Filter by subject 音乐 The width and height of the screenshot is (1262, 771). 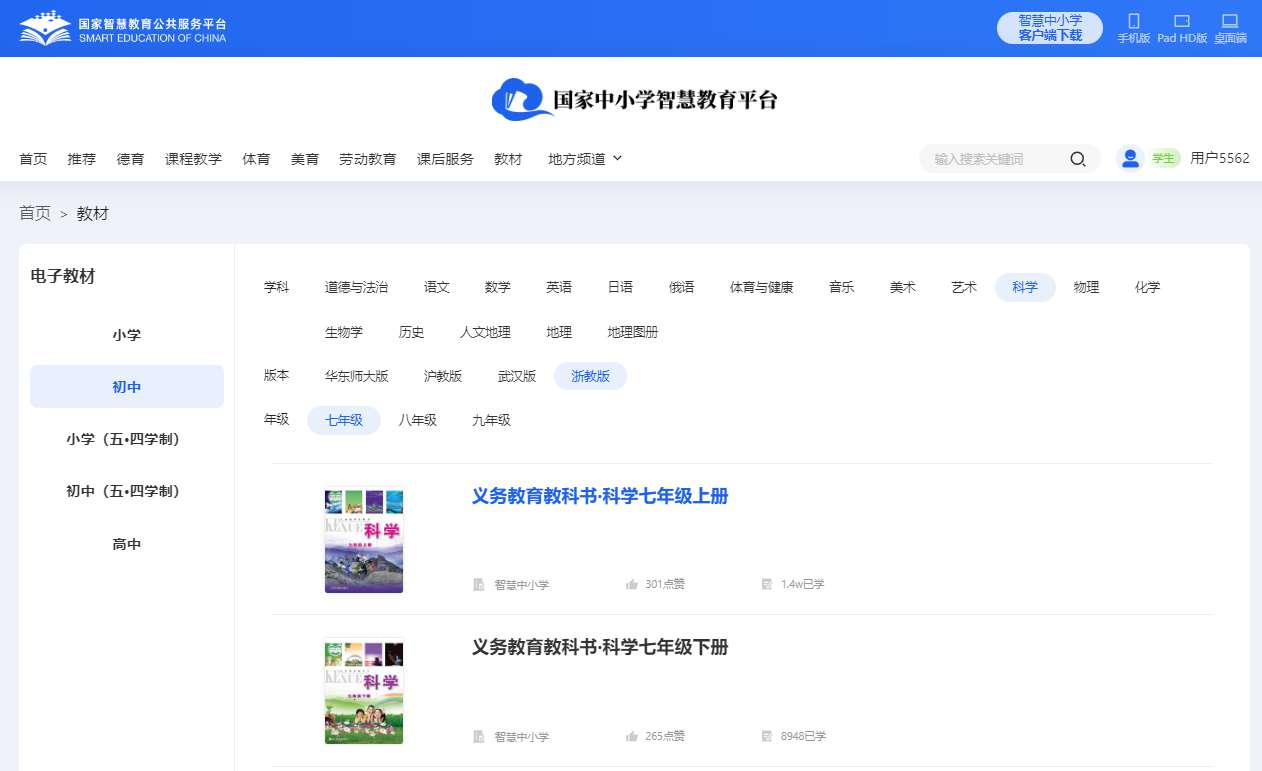[842, 287]
